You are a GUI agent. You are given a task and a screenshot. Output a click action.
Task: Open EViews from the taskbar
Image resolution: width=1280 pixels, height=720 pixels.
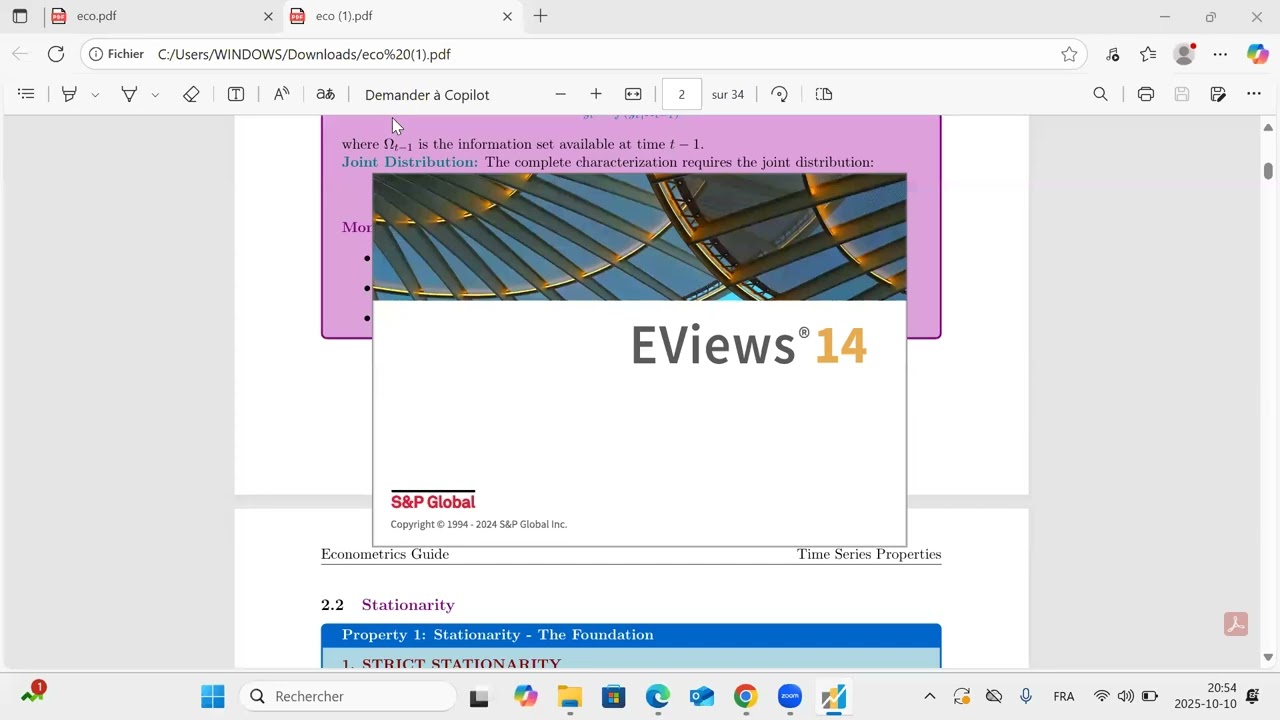[834, 696]
